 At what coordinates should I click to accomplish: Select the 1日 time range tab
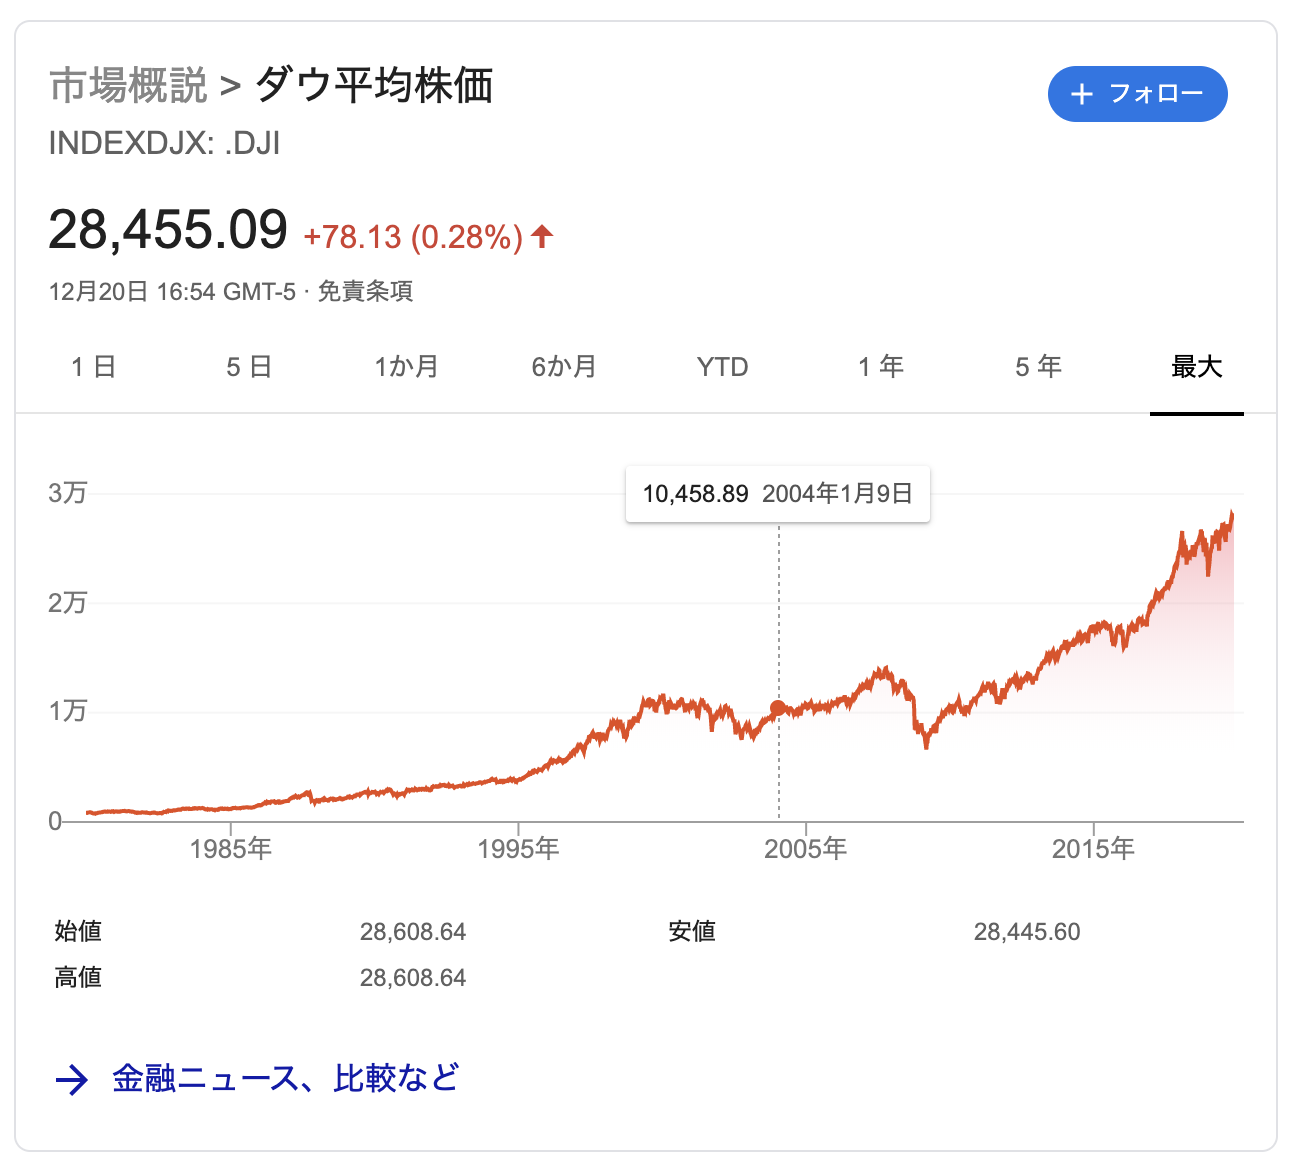[x=94, y=367]
